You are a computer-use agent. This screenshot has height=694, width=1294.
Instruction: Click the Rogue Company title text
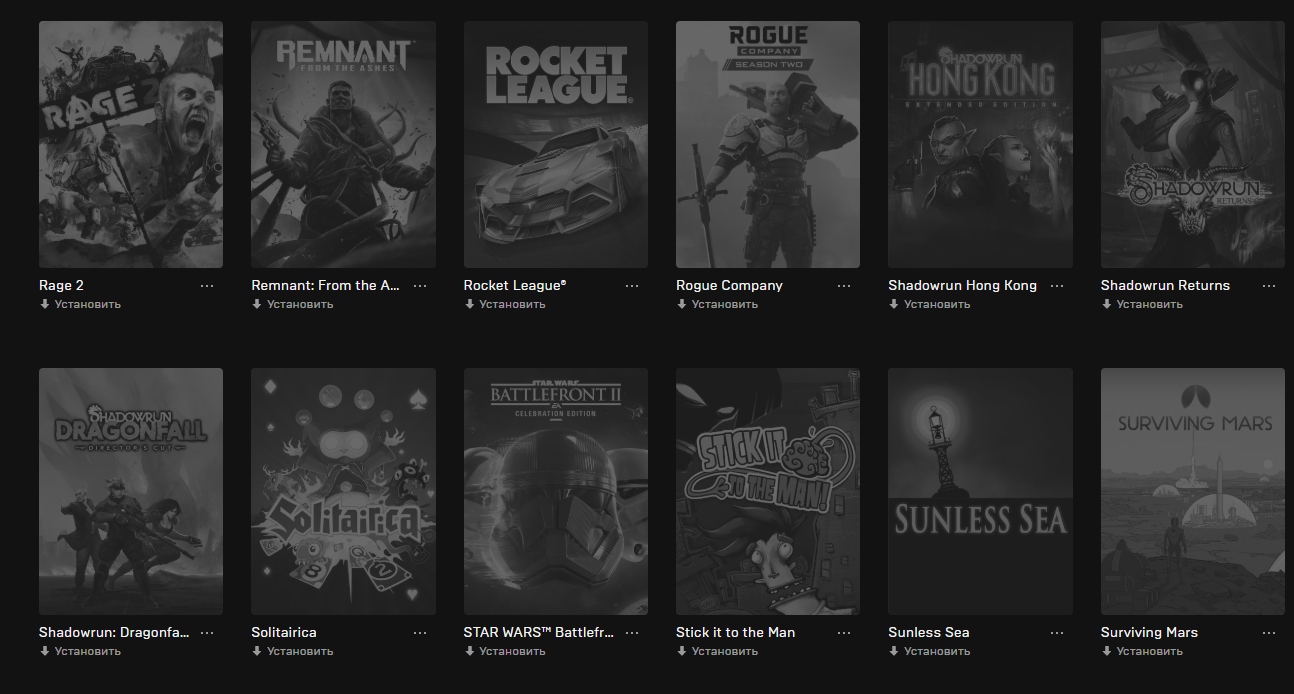coord(729,285)
